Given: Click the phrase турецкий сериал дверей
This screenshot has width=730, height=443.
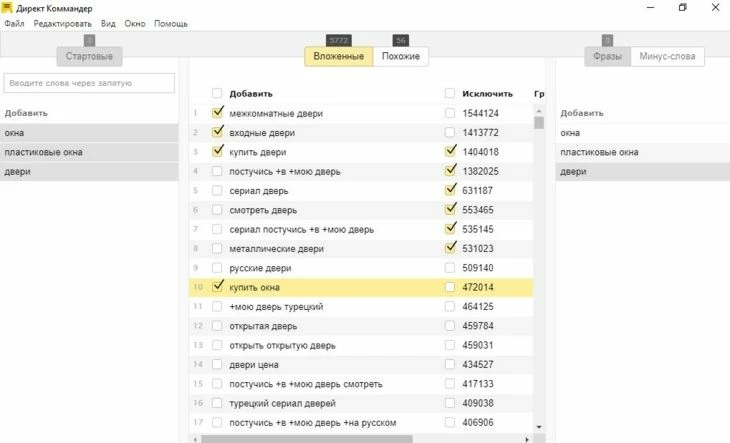Looking at the screenshot, I should (x=282, y=403).
